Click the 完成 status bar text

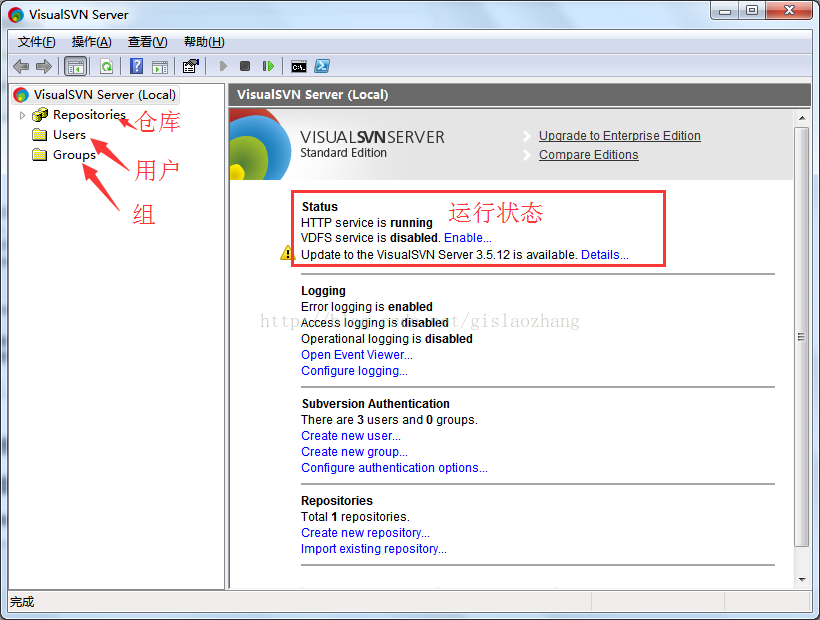click(x=22, y=602)
